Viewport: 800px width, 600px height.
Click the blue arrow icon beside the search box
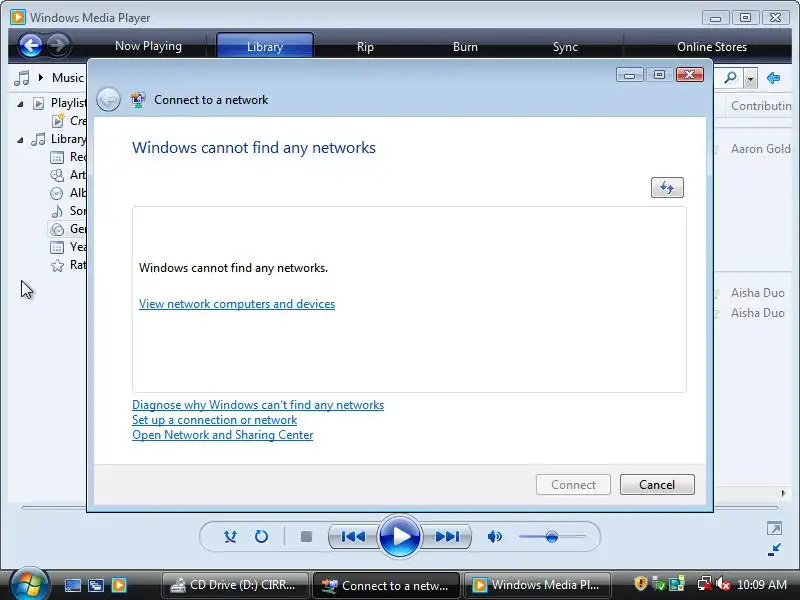click(x=773, y=78)
